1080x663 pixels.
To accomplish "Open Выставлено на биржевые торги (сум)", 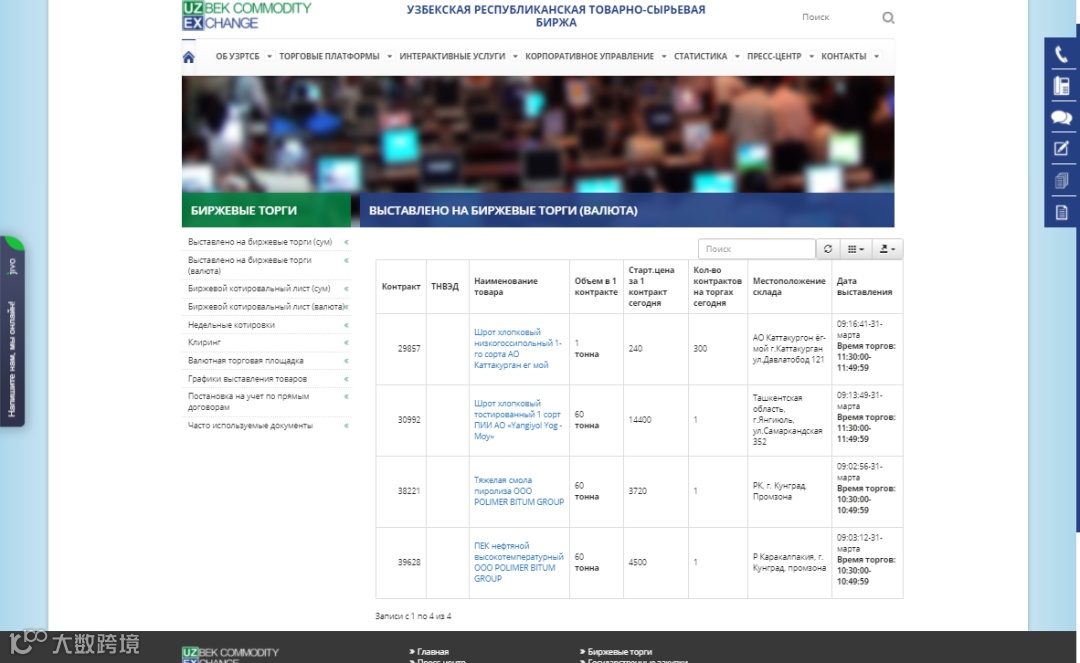I will pos(260,242).
